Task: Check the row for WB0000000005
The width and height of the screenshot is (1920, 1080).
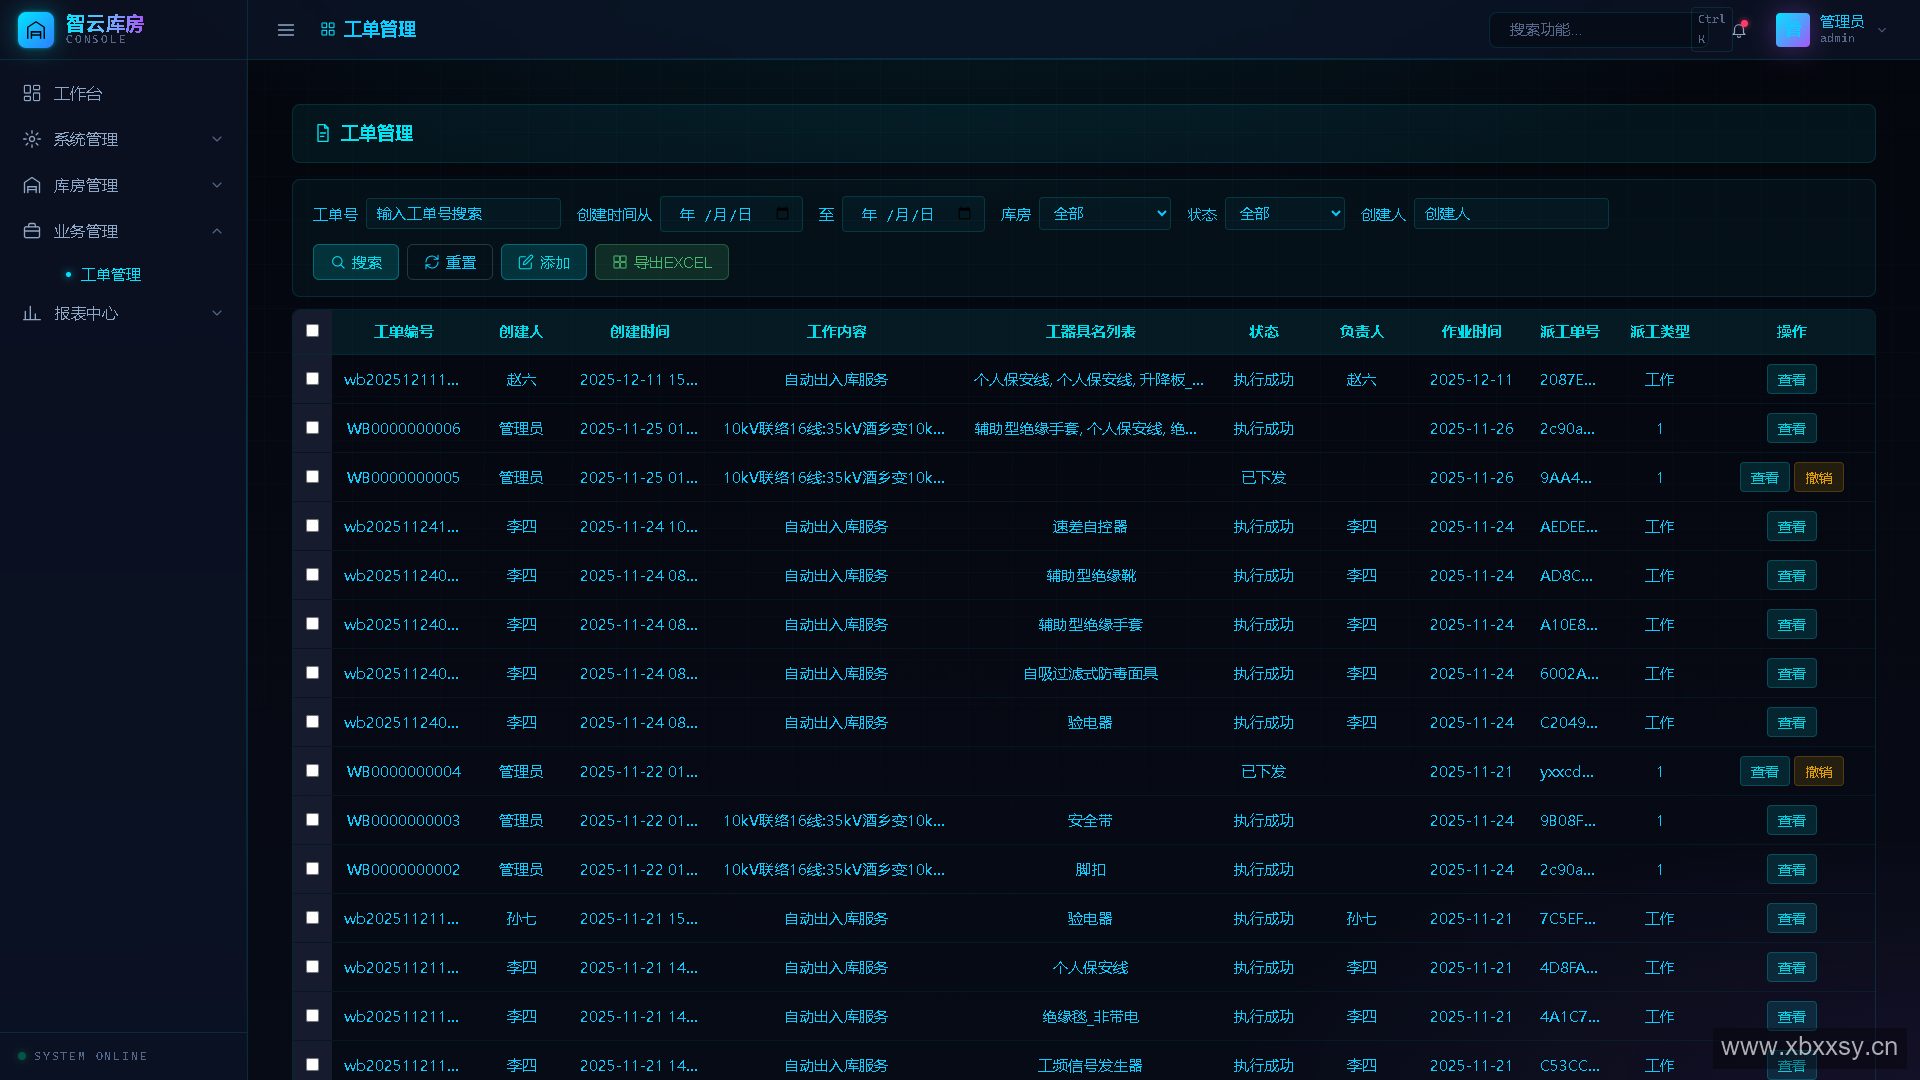Action: [x=312, y=477]
